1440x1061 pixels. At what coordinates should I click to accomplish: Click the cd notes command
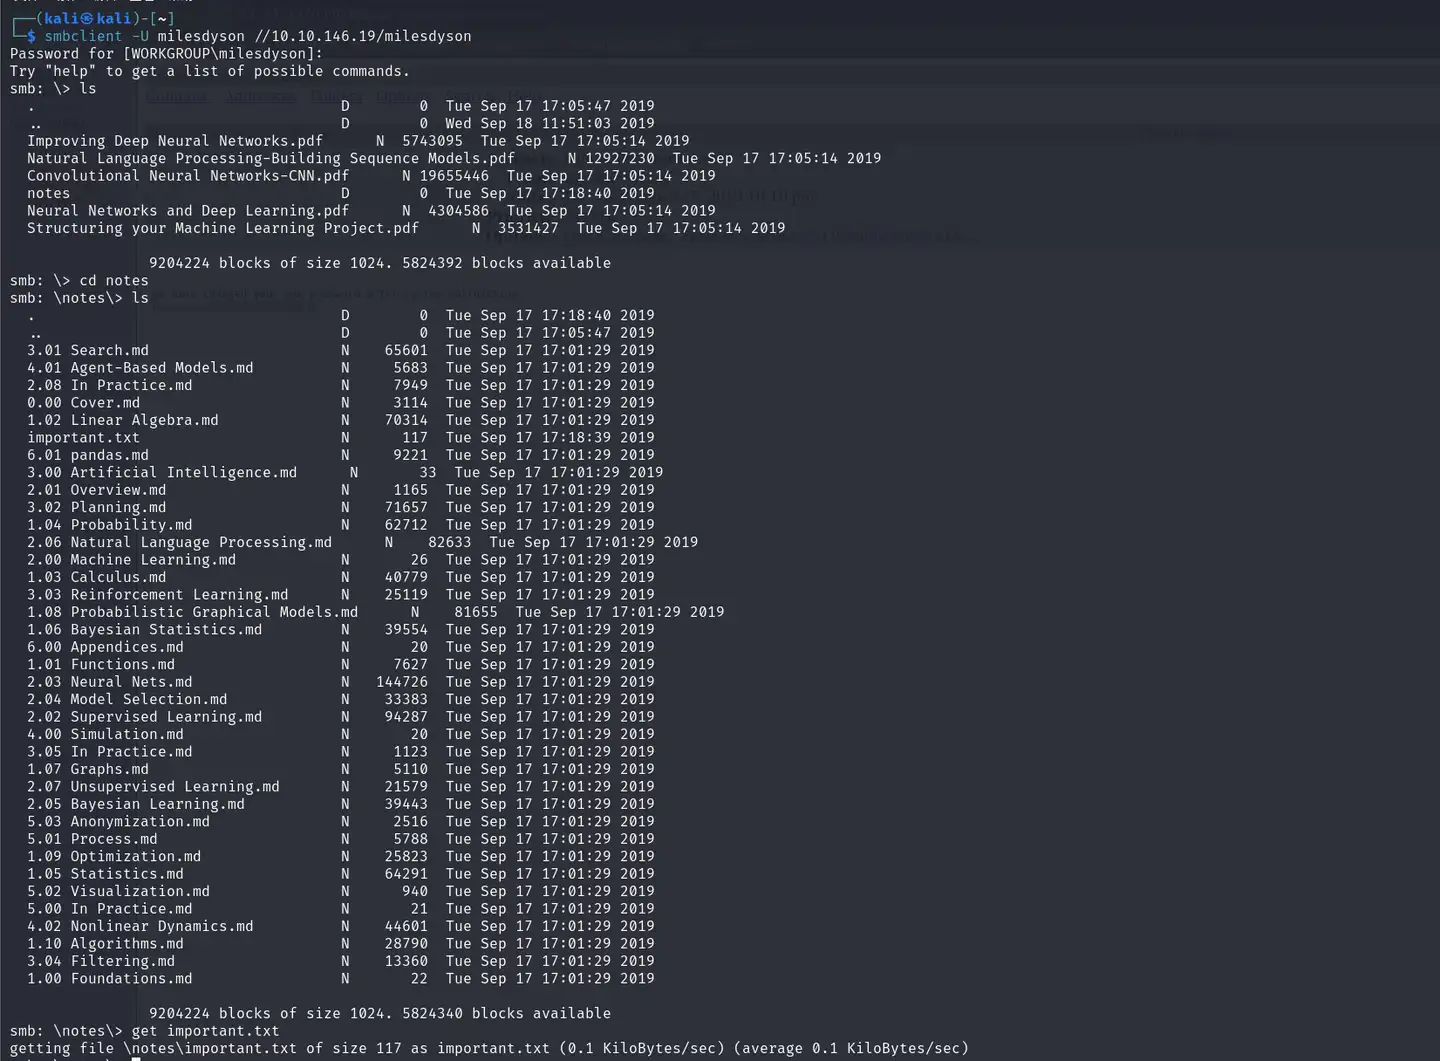[x=114, y=281]
